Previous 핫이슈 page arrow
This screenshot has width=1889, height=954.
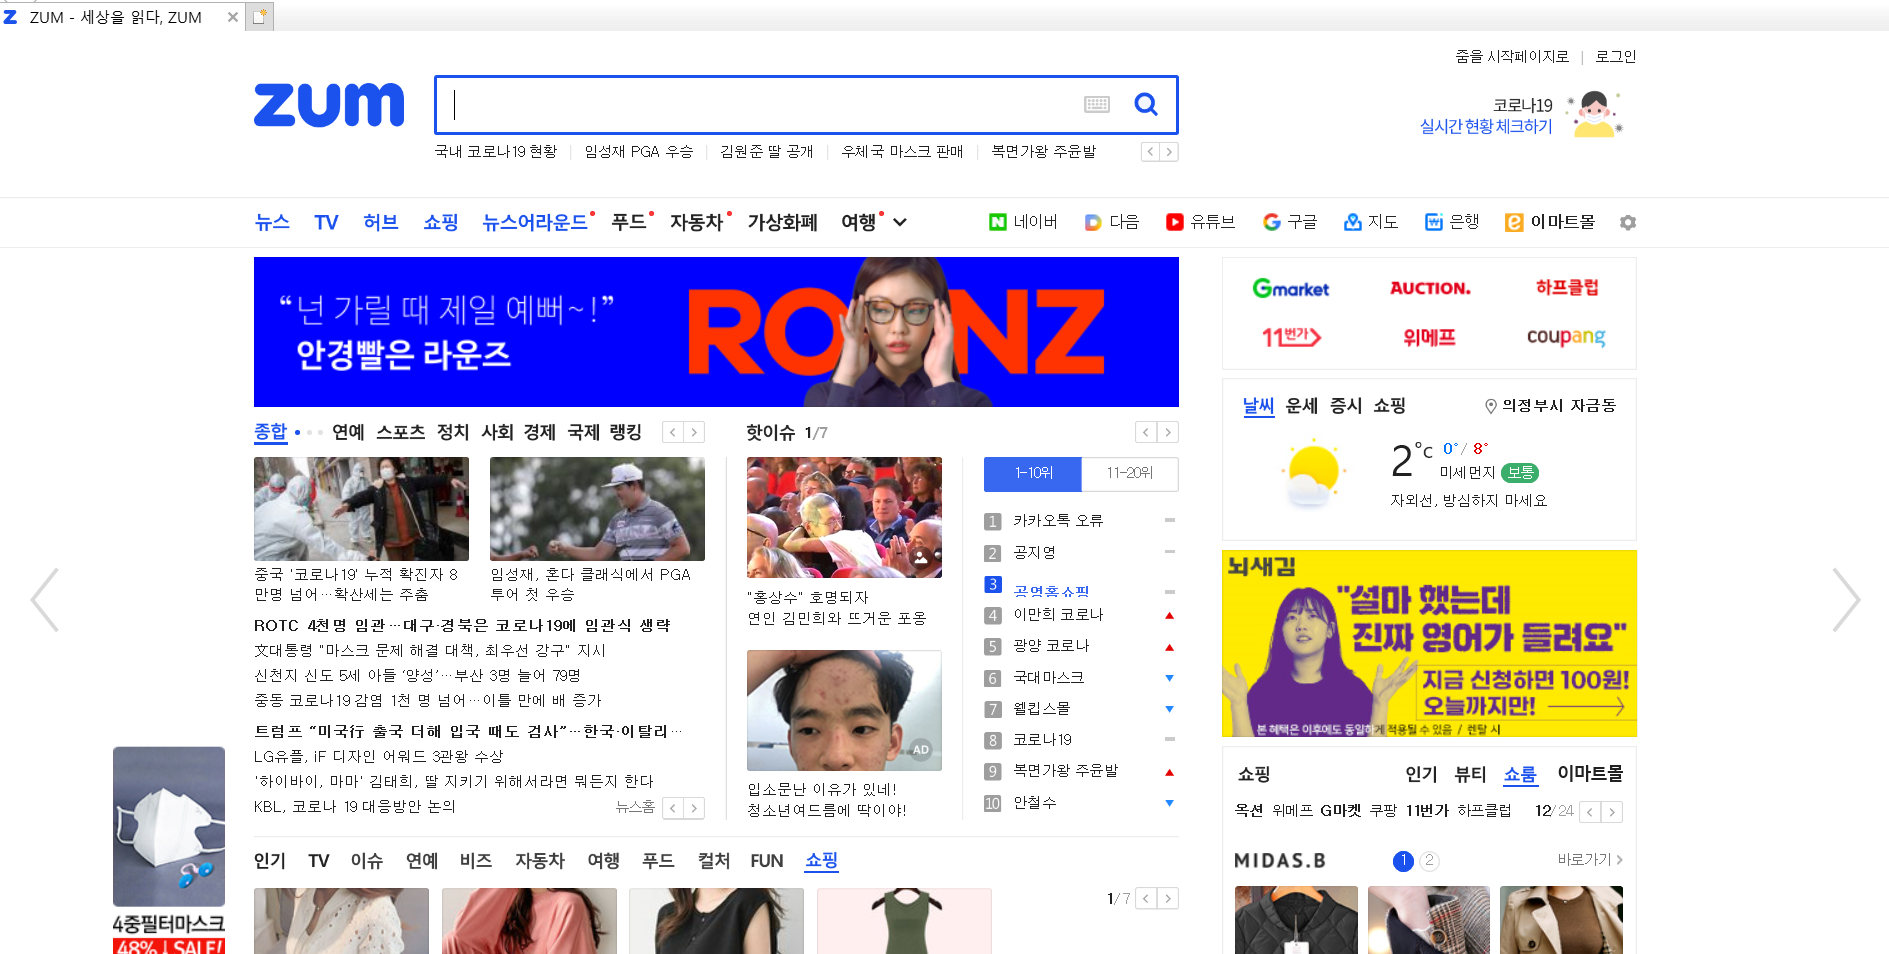pos(1147,432)
